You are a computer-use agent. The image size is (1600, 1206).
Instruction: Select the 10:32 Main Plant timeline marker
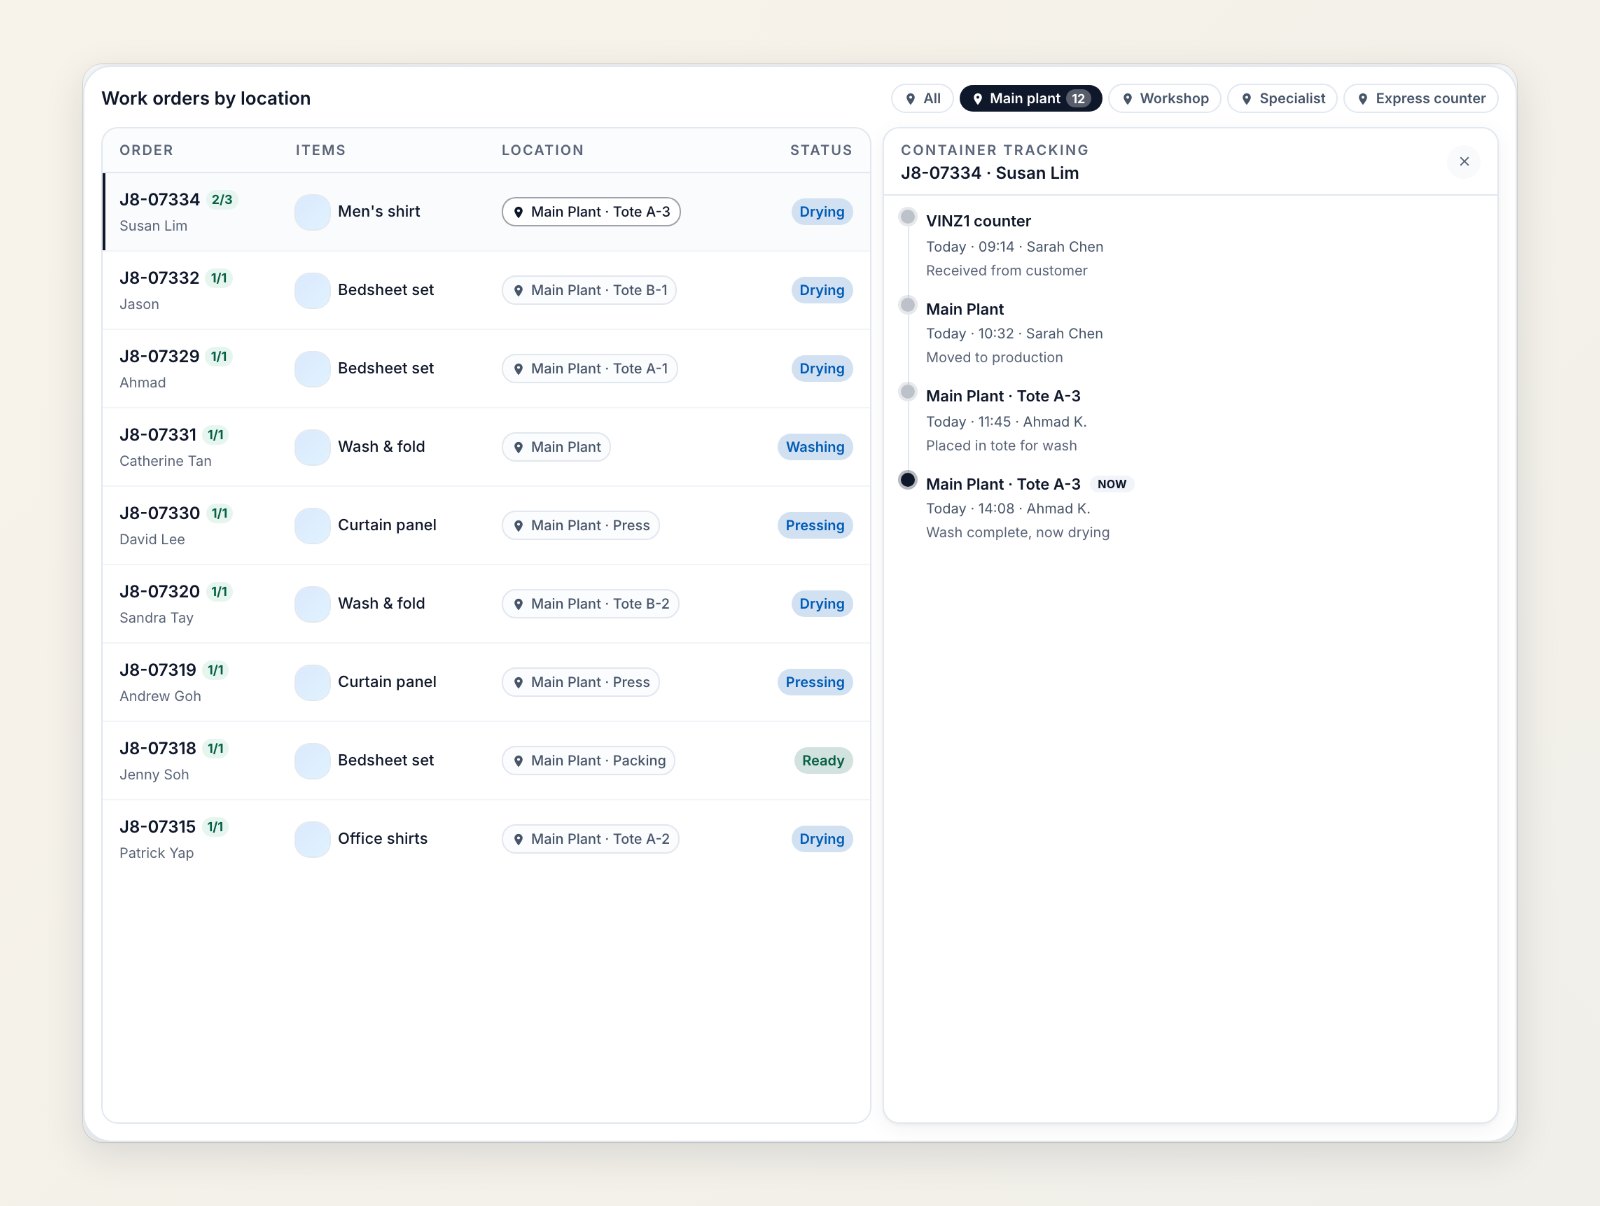pyautogui.click(x=908, y=305)
